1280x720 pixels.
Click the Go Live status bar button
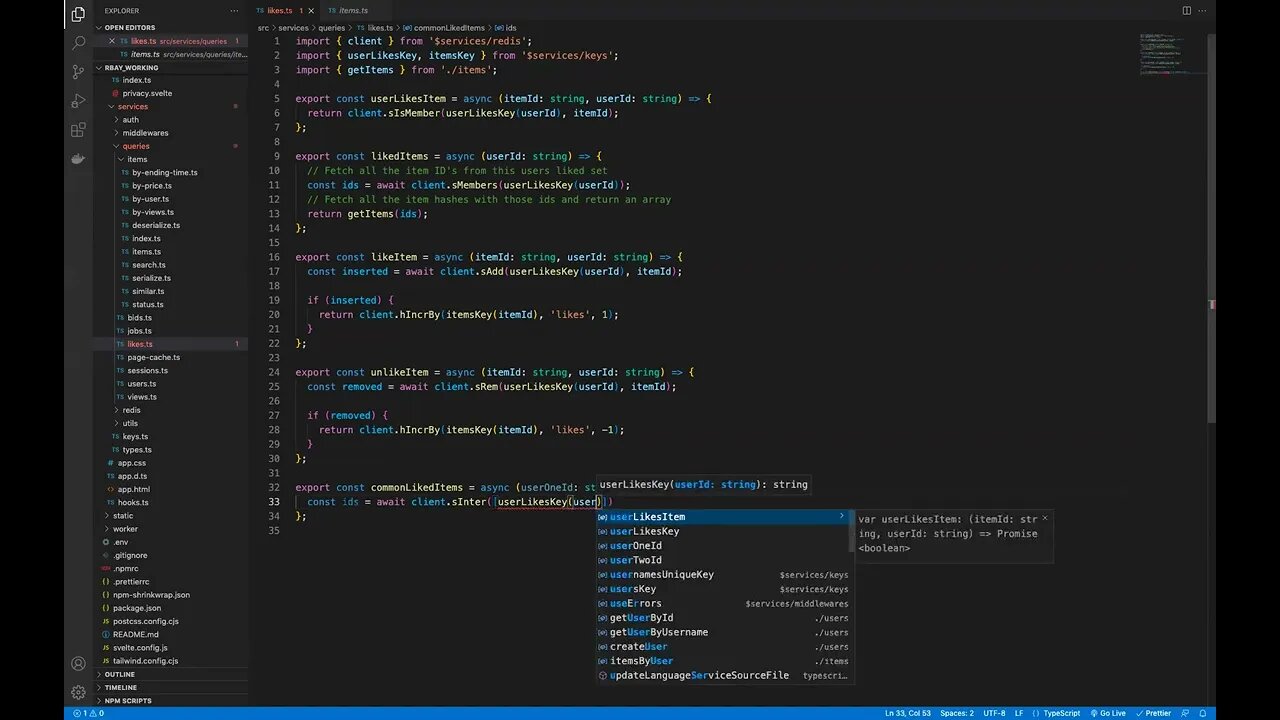pos(1107,713)
